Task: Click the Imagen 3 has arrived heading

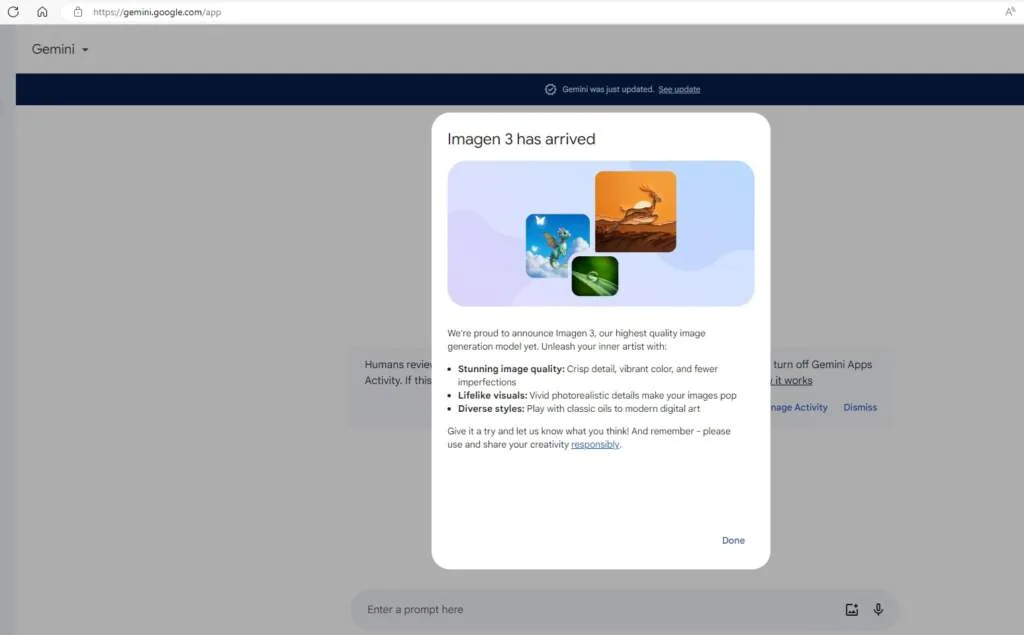Action: (x=521, y=138)
